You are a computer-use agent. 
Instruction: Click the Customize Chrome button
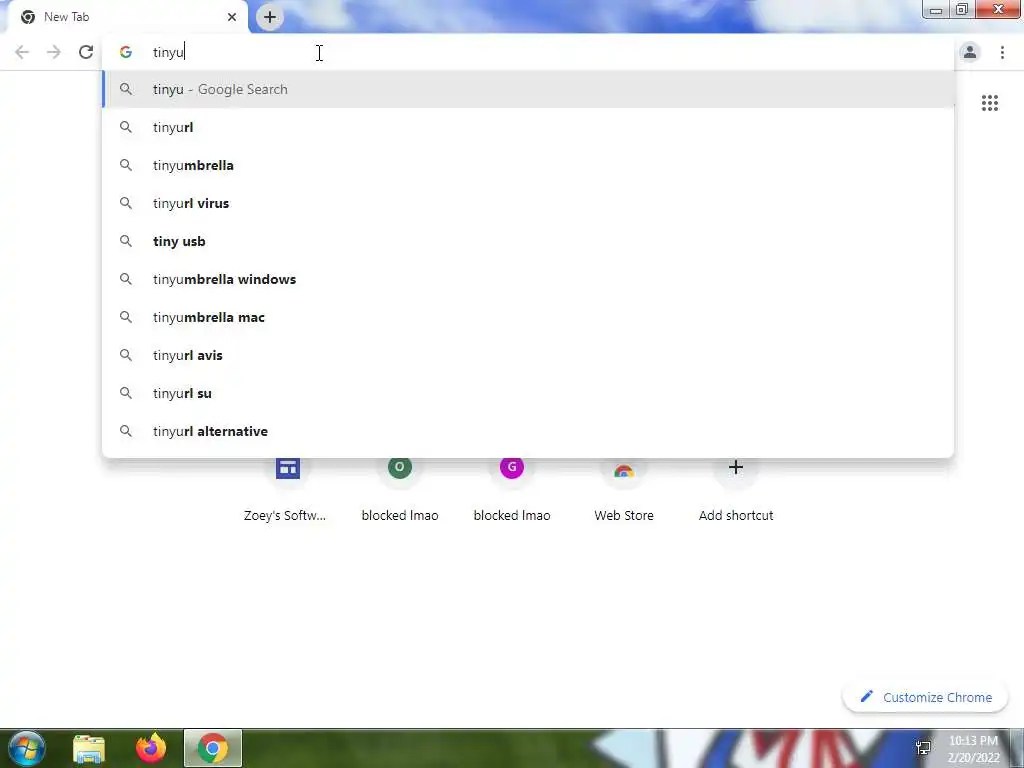pos(925,697)
